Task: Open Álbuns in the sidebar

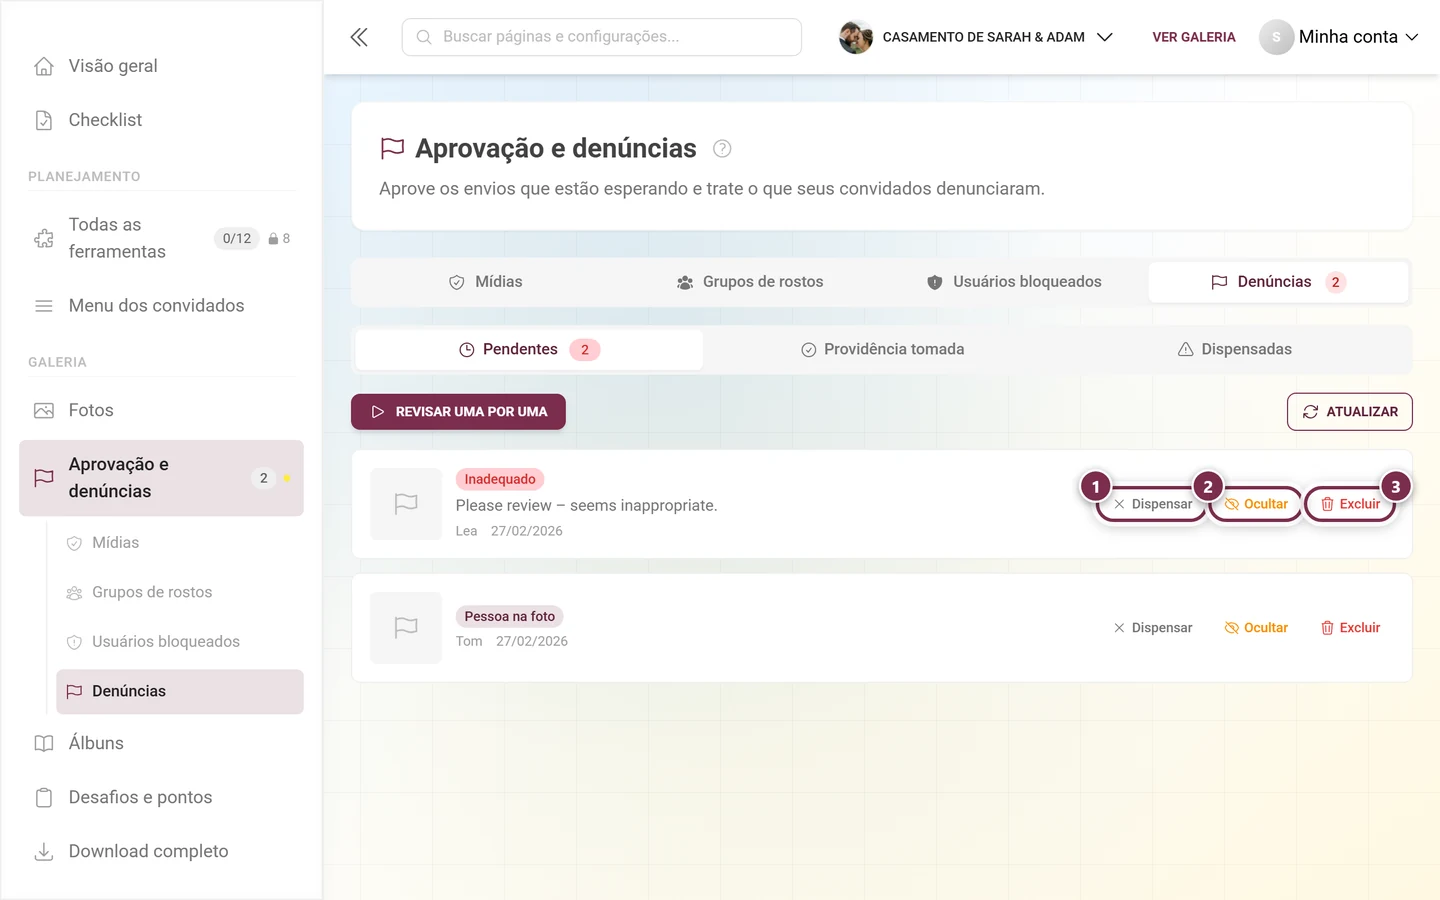Action: 161,743
